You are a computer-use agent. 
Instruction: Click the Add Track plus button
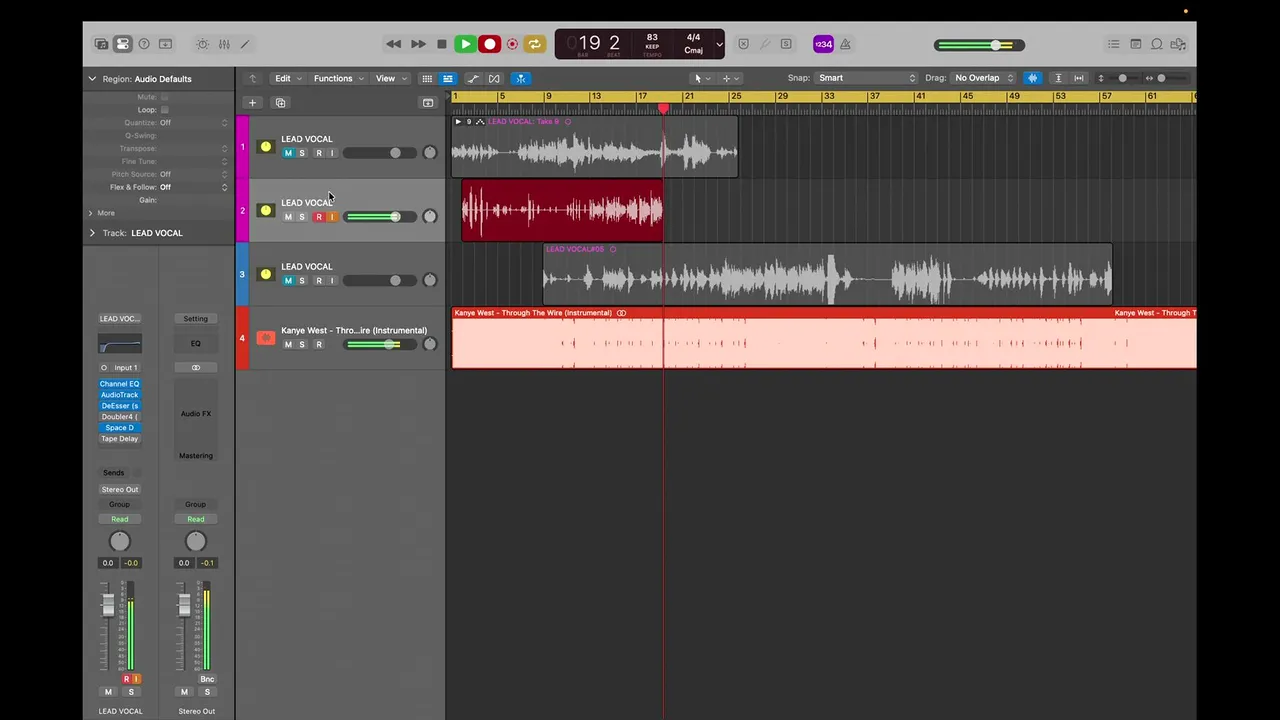tap(252, 102)
